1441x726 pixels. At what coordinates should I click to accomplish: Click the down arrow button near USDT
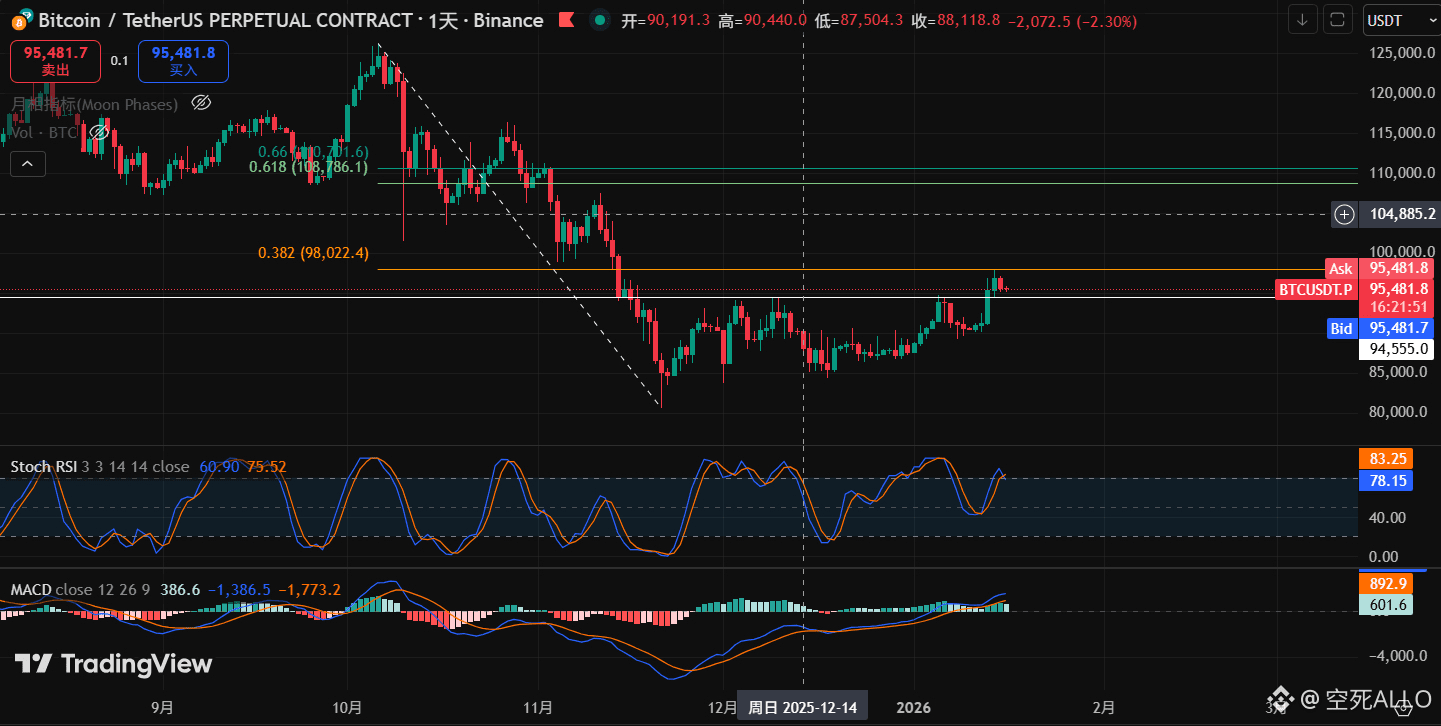[x=1302, y=20]
